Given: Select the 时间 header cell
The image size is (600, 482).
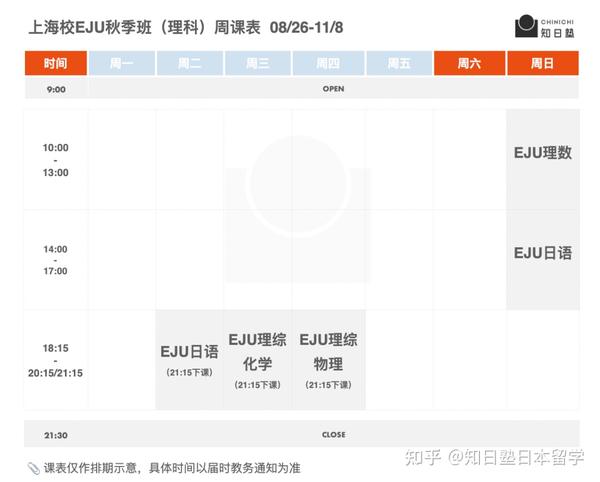Looking at the screenshot, I should [56, 63].
